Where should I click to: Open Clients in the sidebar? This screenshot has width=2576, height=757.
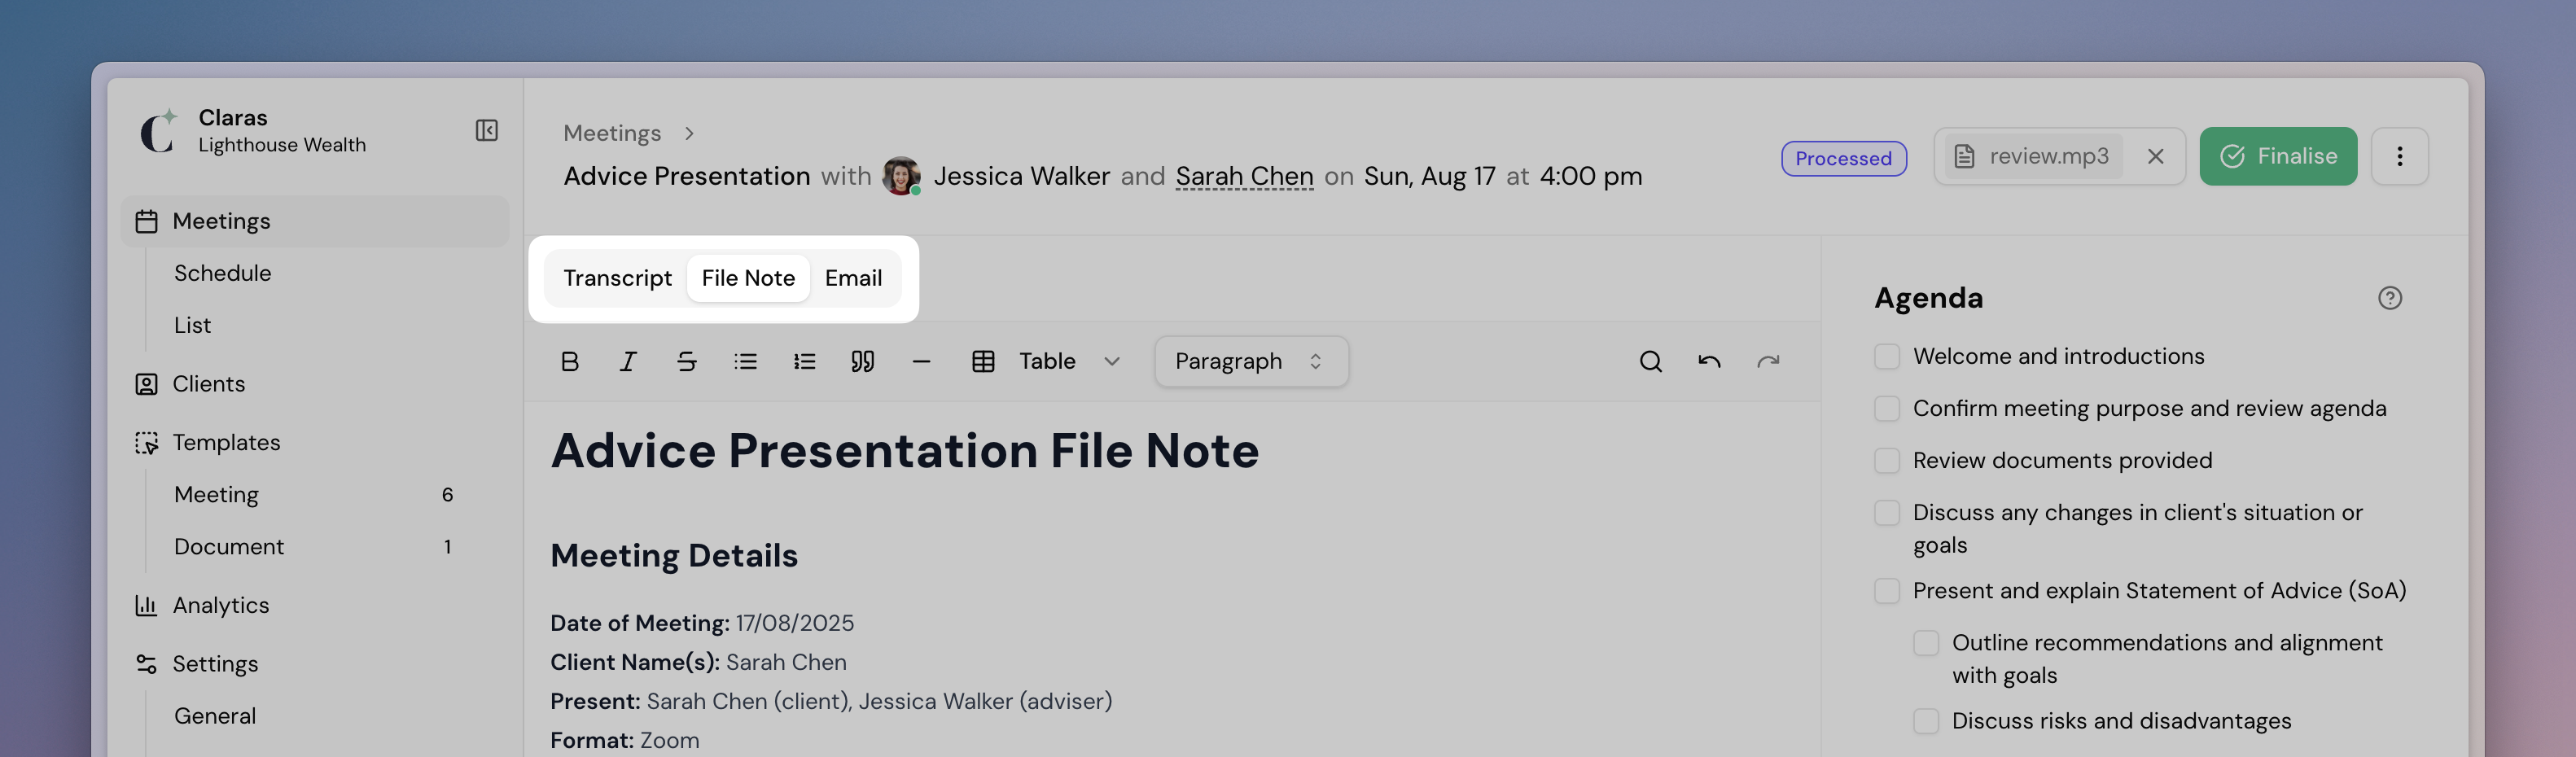click(x=208, y=384)
